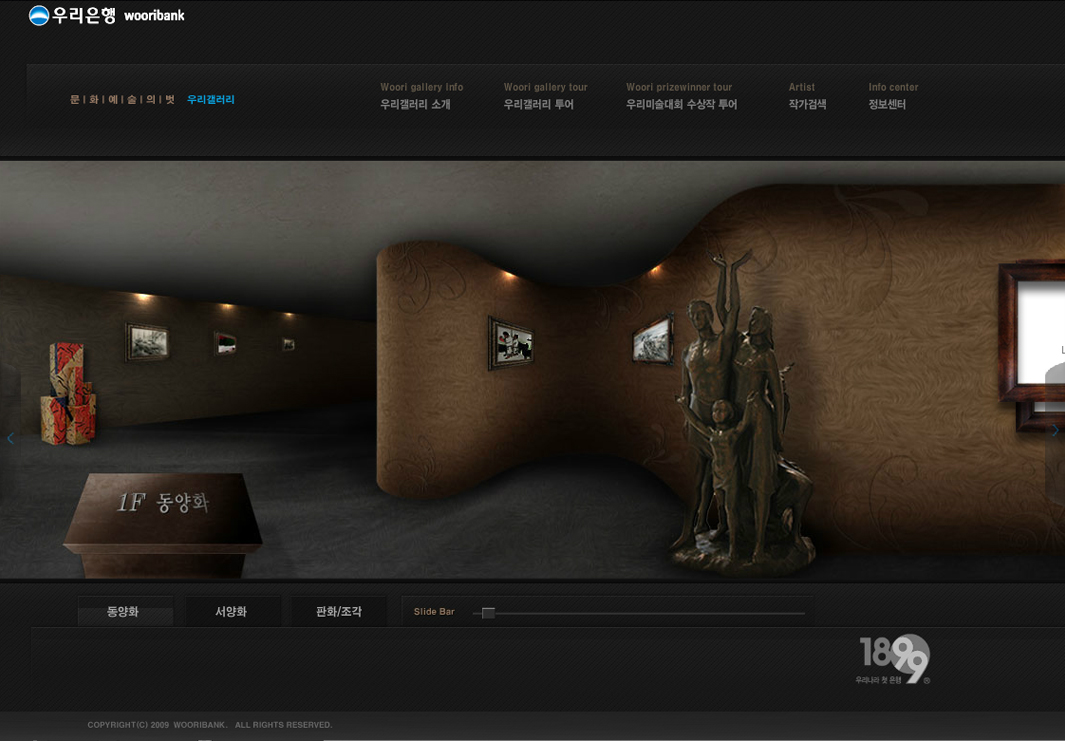Open the 정보센터 info center menu
Screen dimensions: 1065x741
coord(887,104)
